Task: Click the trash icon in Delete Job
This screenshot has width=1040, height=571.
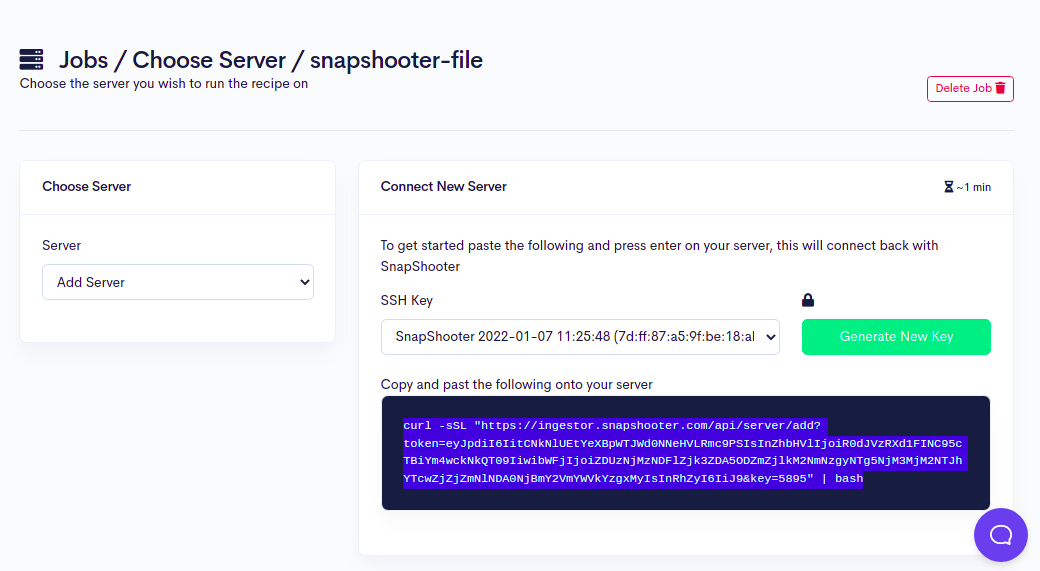Action: 1001,88
